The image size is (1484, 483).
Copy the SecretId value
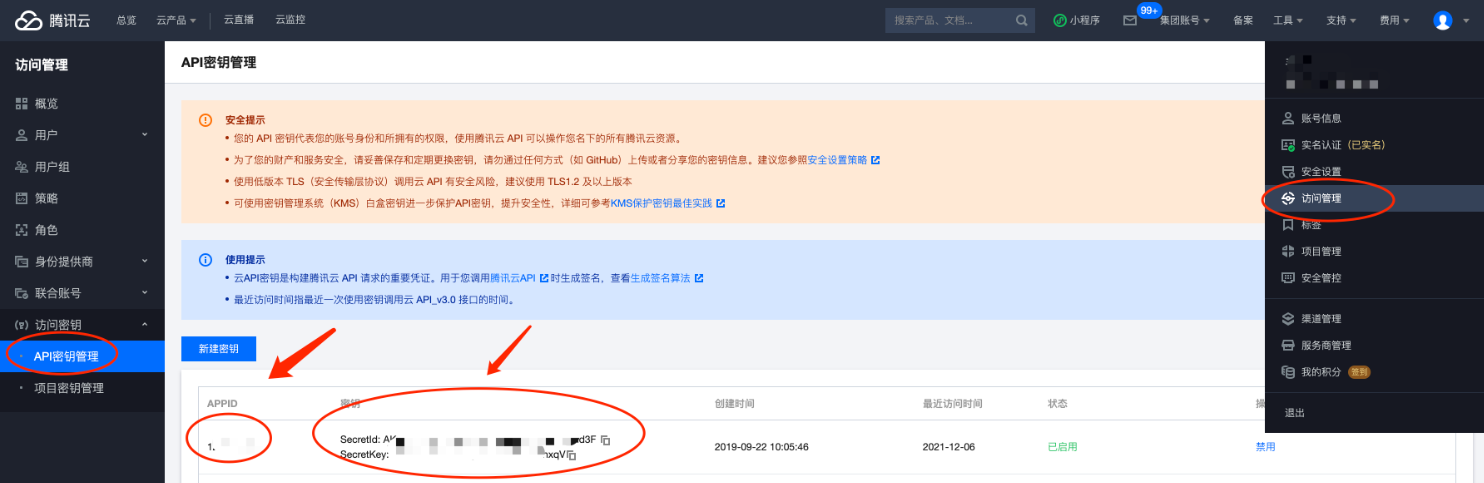coord(606,440)
